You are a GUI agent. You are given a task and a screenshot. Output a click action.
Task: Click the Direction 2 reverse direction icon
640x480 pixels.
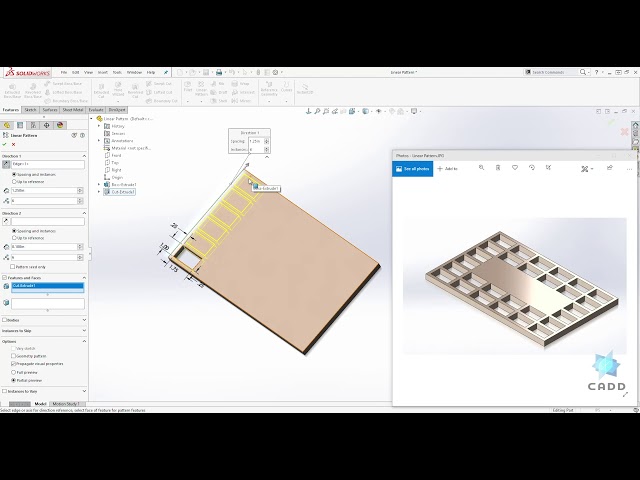[x=6, y=221]
